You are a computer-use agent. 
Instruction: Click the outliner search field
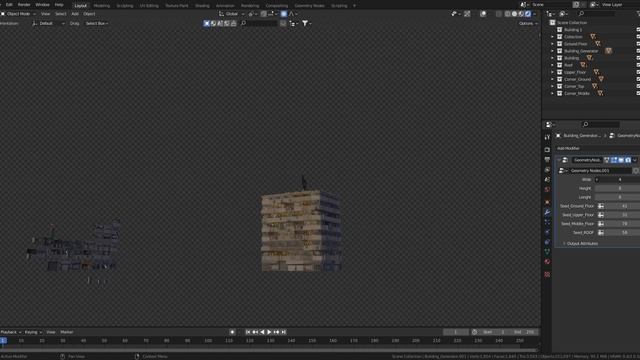tap(597, 14)
